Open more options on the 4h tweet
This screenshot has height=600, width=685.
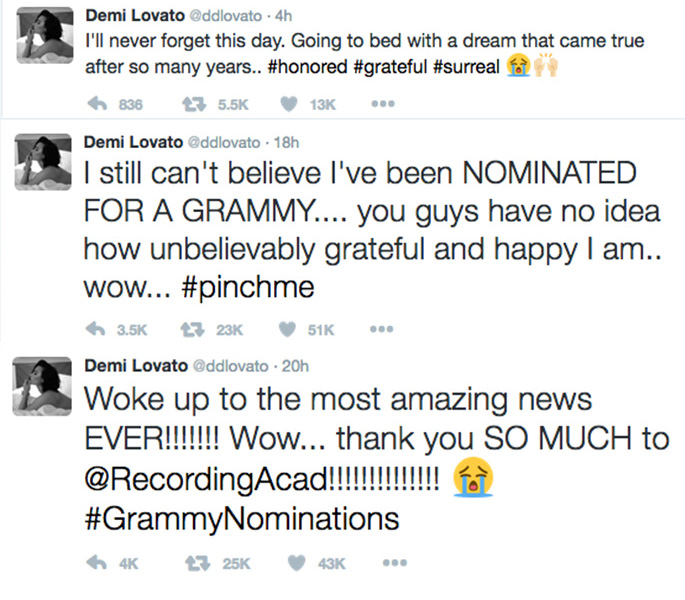coord(383,104)
